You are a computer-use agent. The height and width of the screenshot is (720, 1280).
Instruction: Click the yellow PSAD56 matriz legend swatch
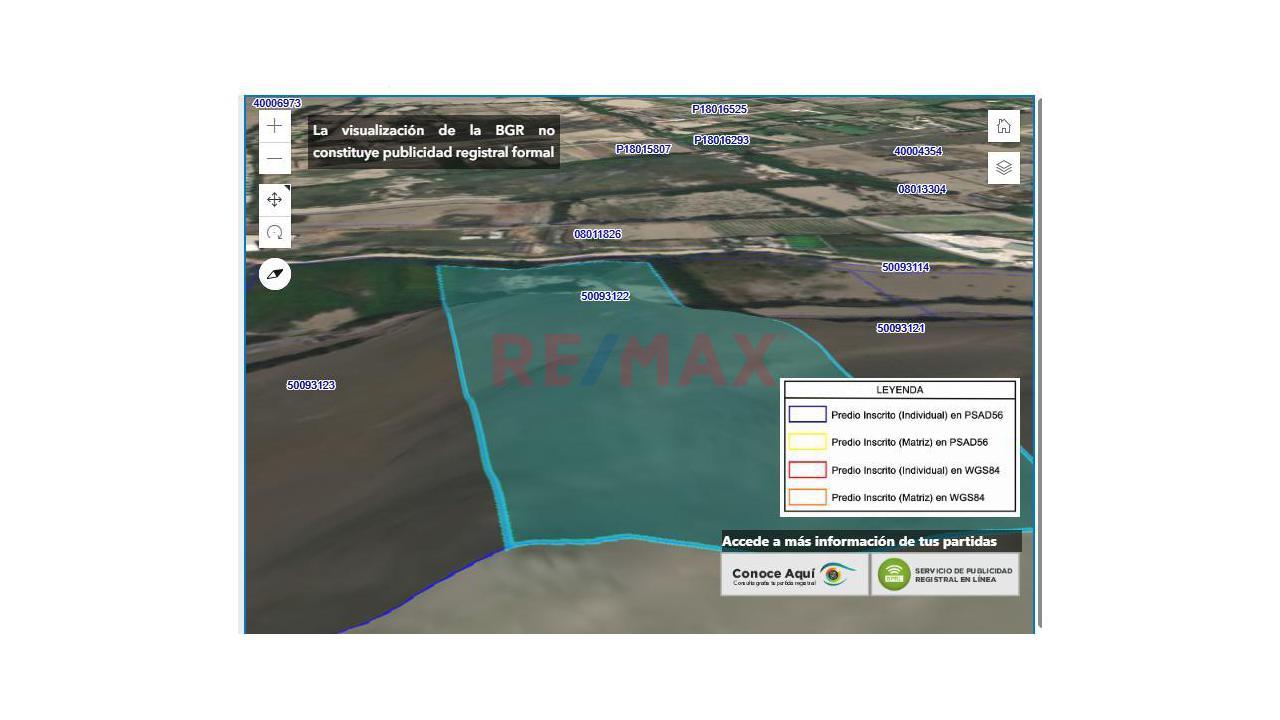(x=808, y=442)
